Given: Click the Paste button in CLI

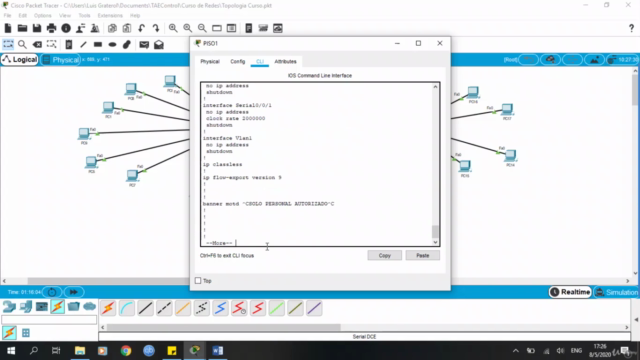Looking at the screenshot, I should tap(422, 256).
